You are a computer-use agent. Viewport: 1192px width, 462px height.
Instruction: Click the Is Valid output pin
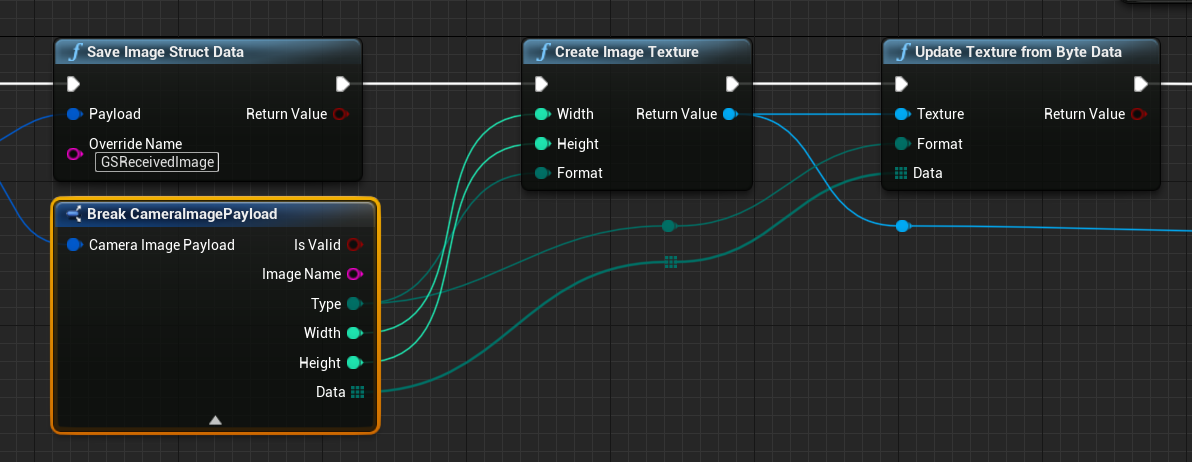pyautogui.click(x=355, y=244)
